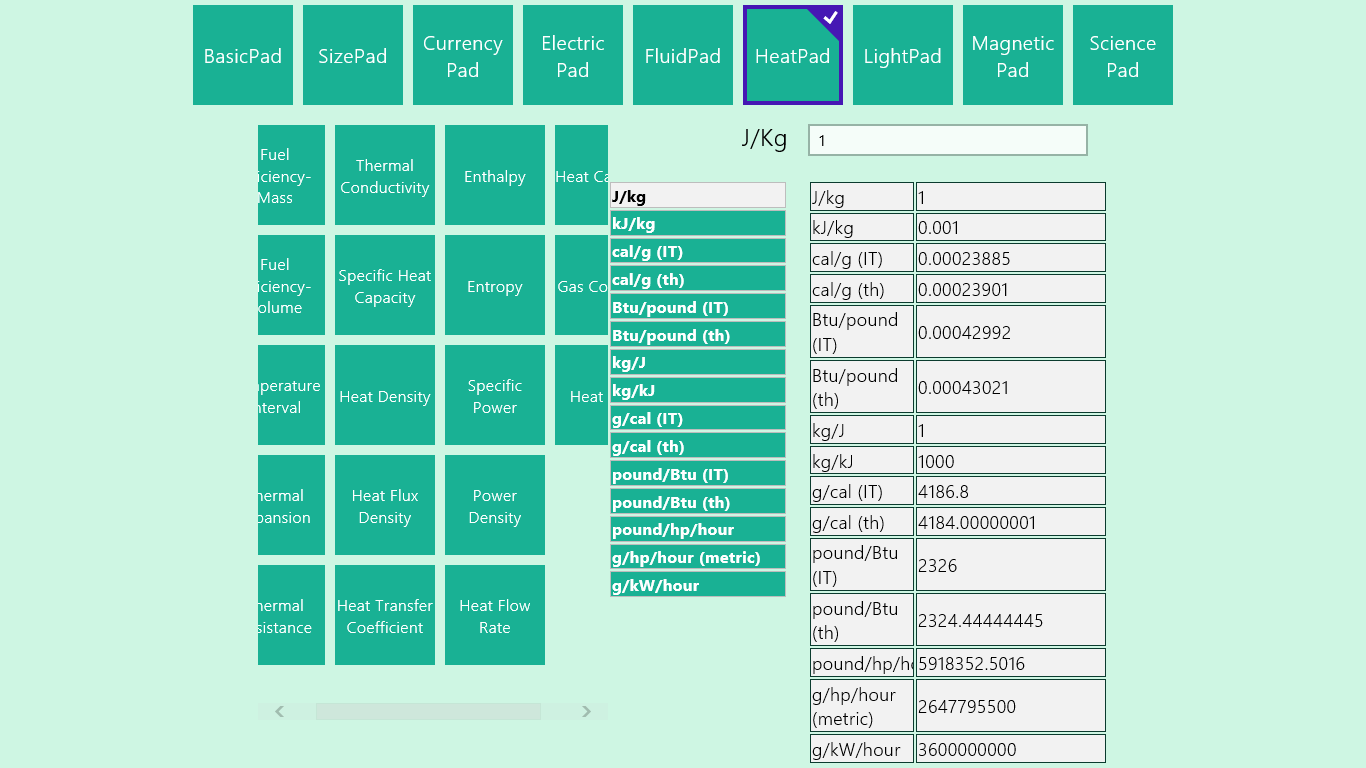Switch to the BasicPad tab
The image size is (1366, 768).
(x=243, y=55)
